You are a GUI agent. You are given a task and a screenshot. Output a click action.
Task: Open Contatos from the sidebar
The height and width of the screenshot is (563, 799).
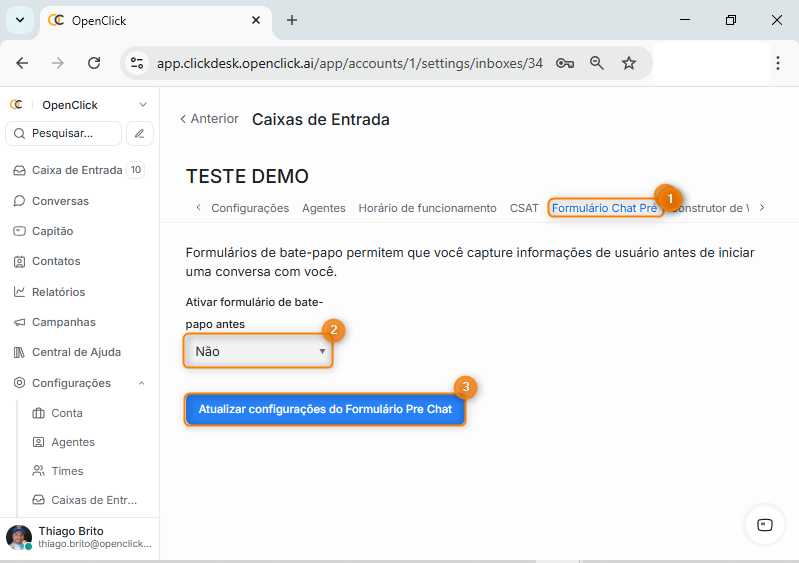(56, 261)
